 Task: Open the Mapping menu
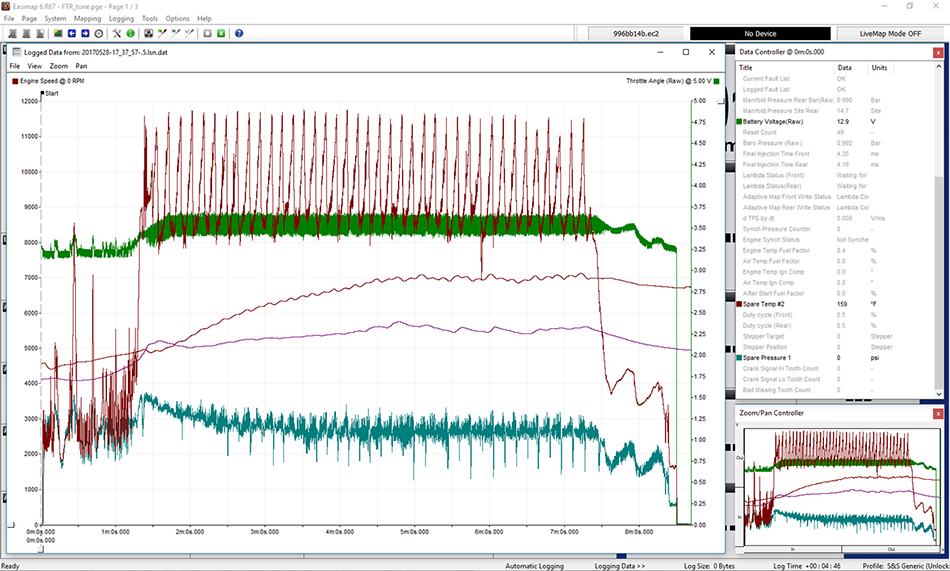coord(87,18)
